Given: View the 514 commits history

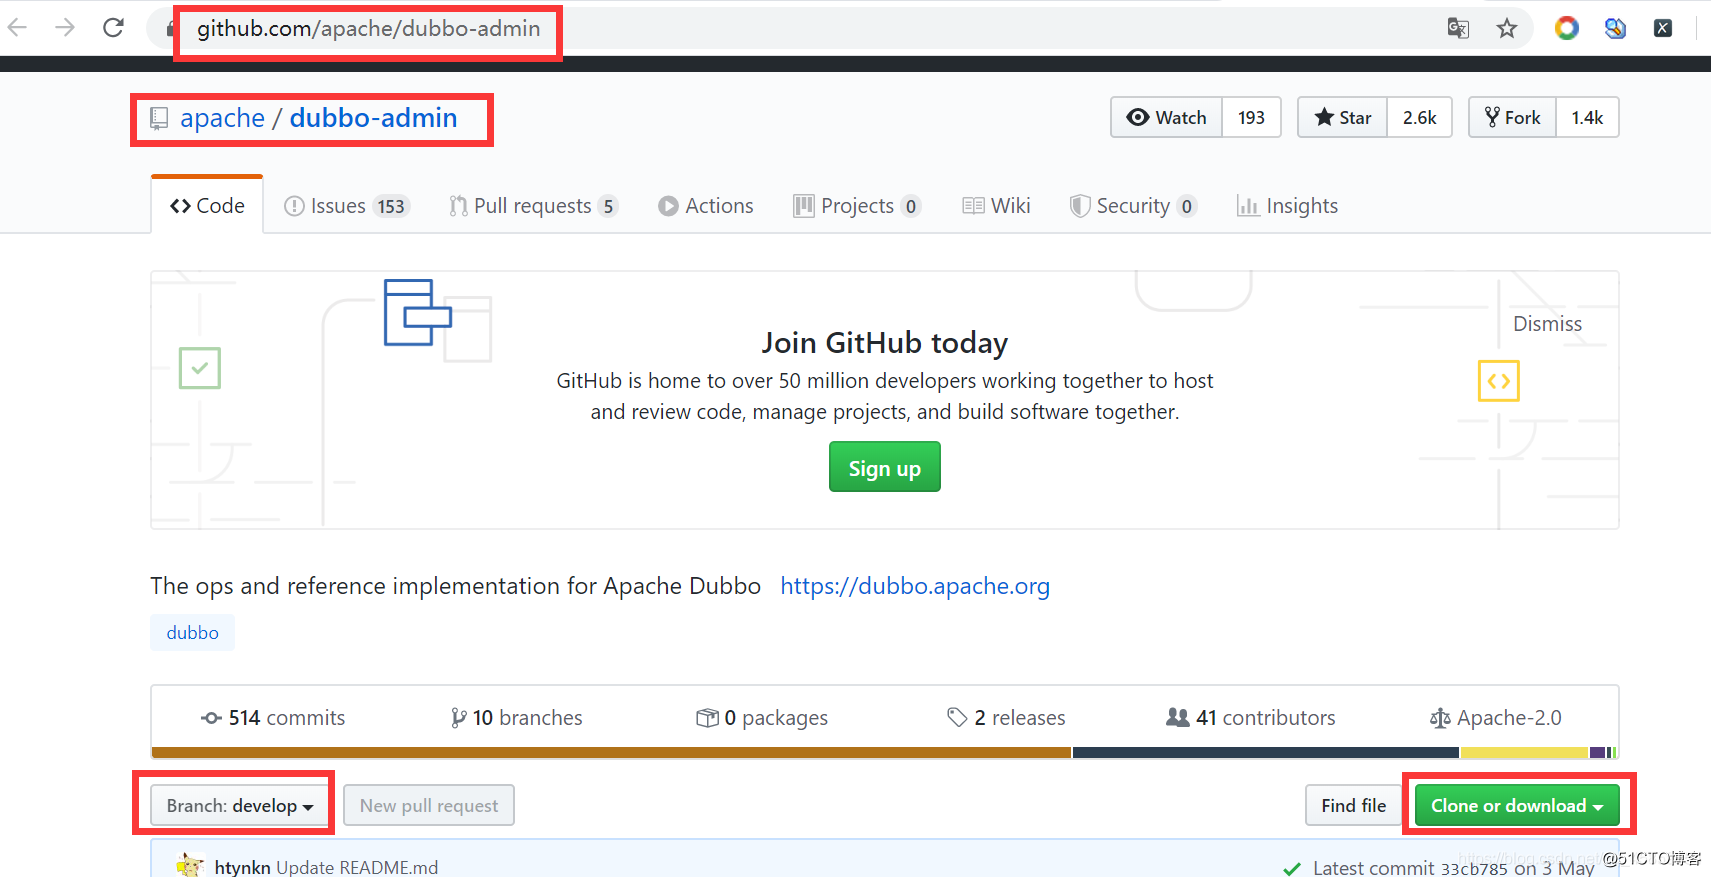Looking at the screenshot, I should 273,718.
